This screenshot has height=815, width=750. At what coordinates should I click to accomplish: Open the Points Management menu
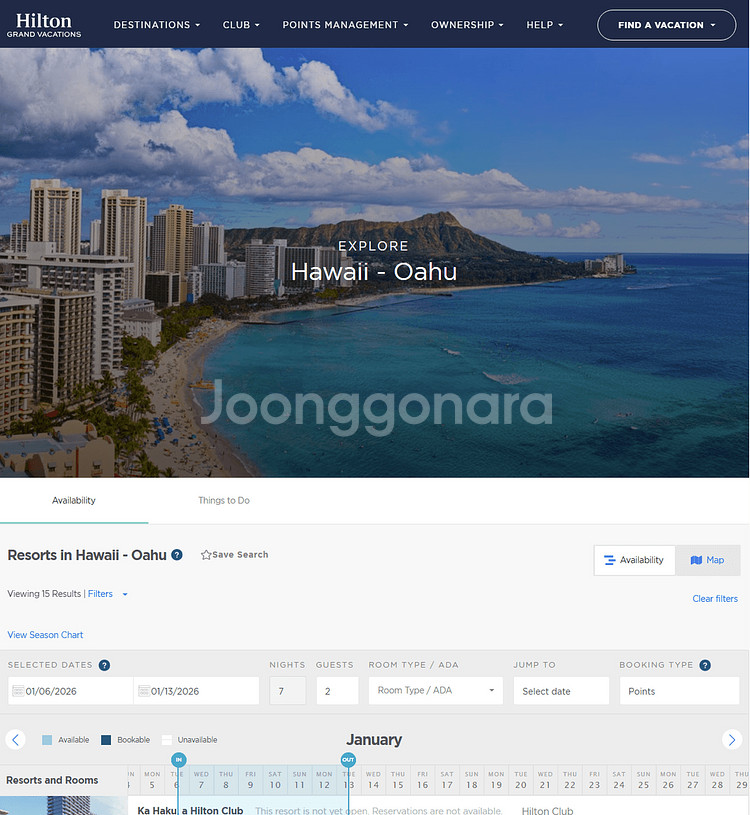(345, 25)
